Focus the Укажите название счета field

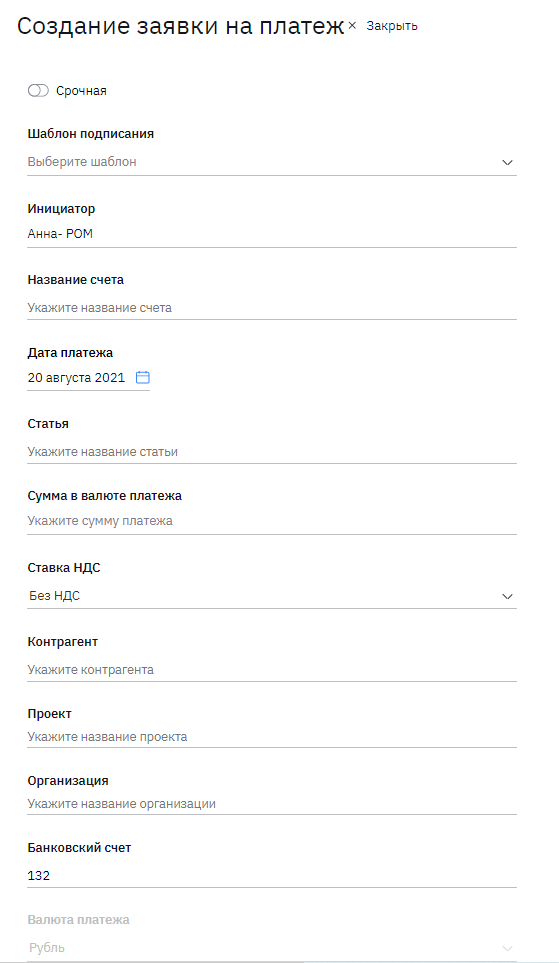[272, 308]
